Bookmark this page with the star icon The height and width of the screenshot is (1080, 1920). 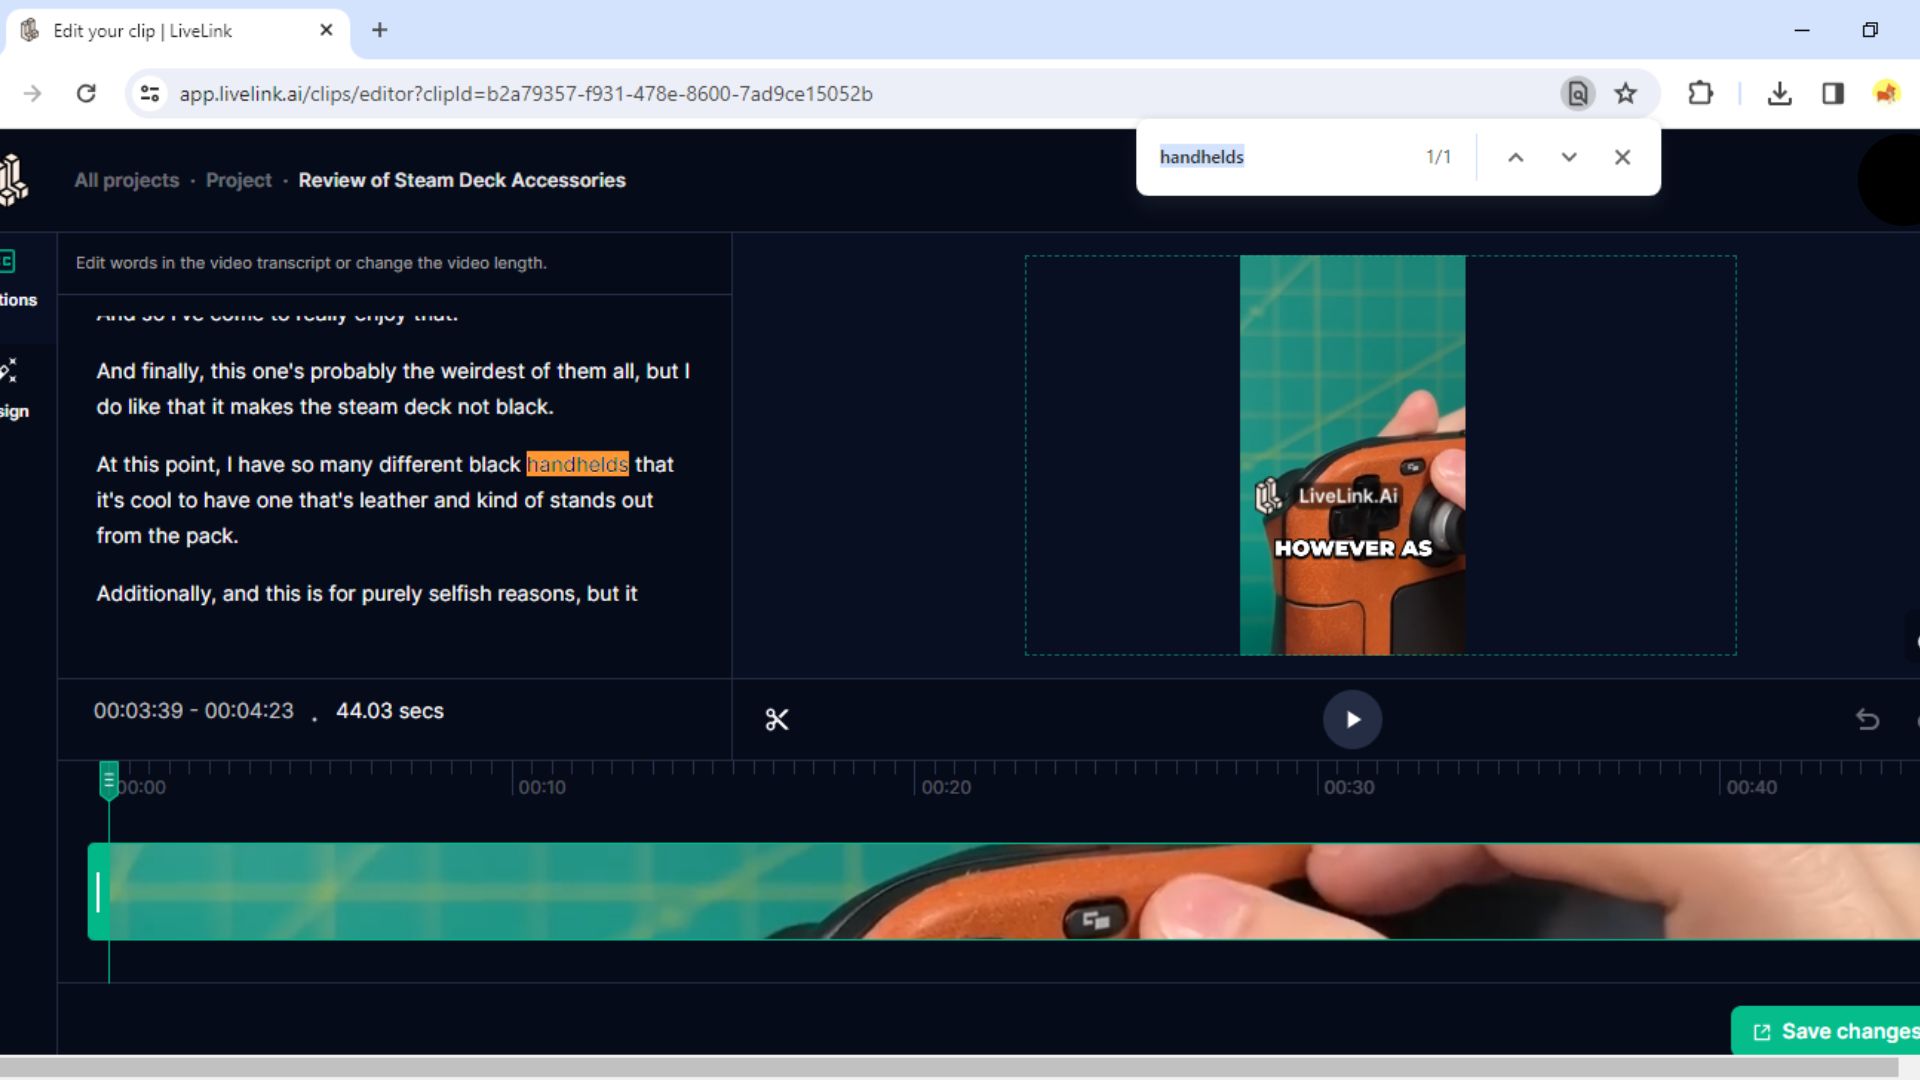[x=1626, y=94]
